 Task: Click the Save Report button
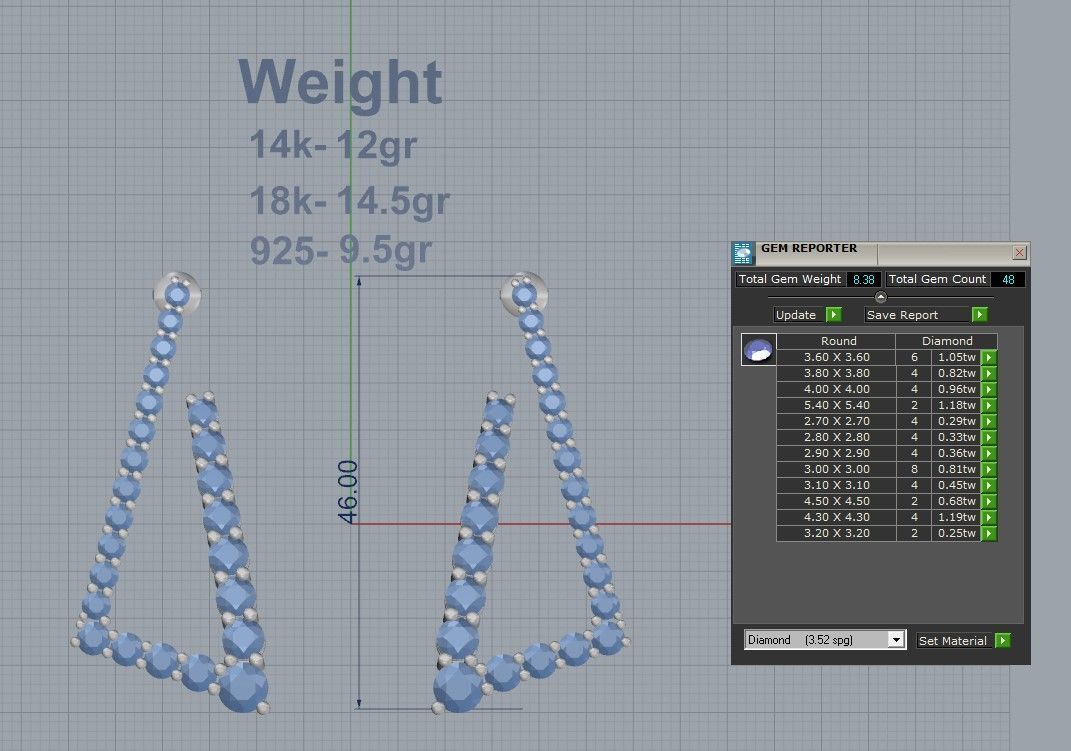coord(917,315)
